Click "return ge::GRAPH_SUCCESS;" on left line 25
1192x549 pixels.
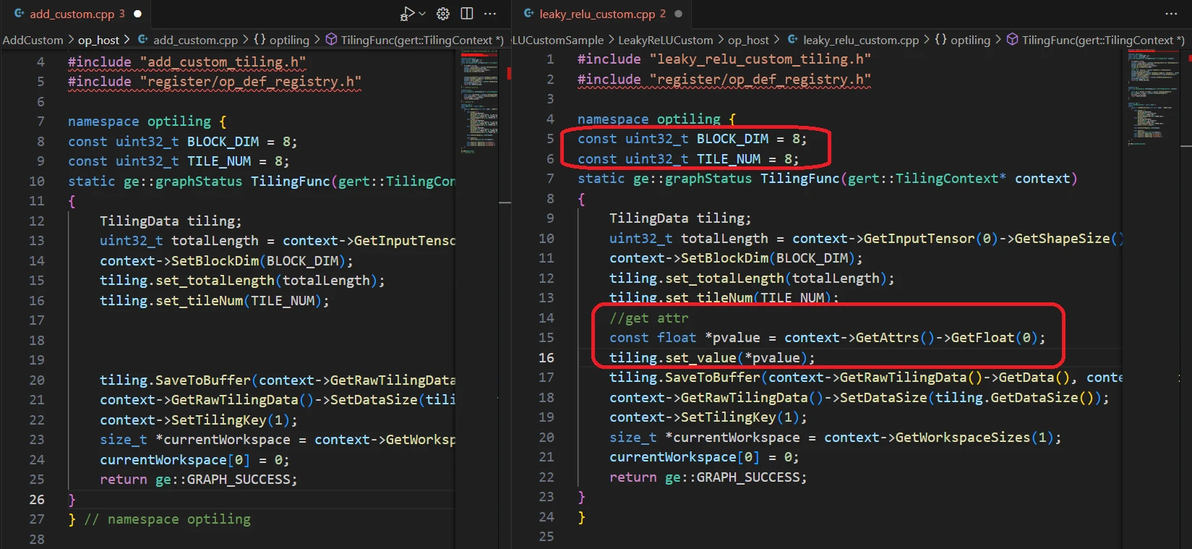click(x=198, y=480)
